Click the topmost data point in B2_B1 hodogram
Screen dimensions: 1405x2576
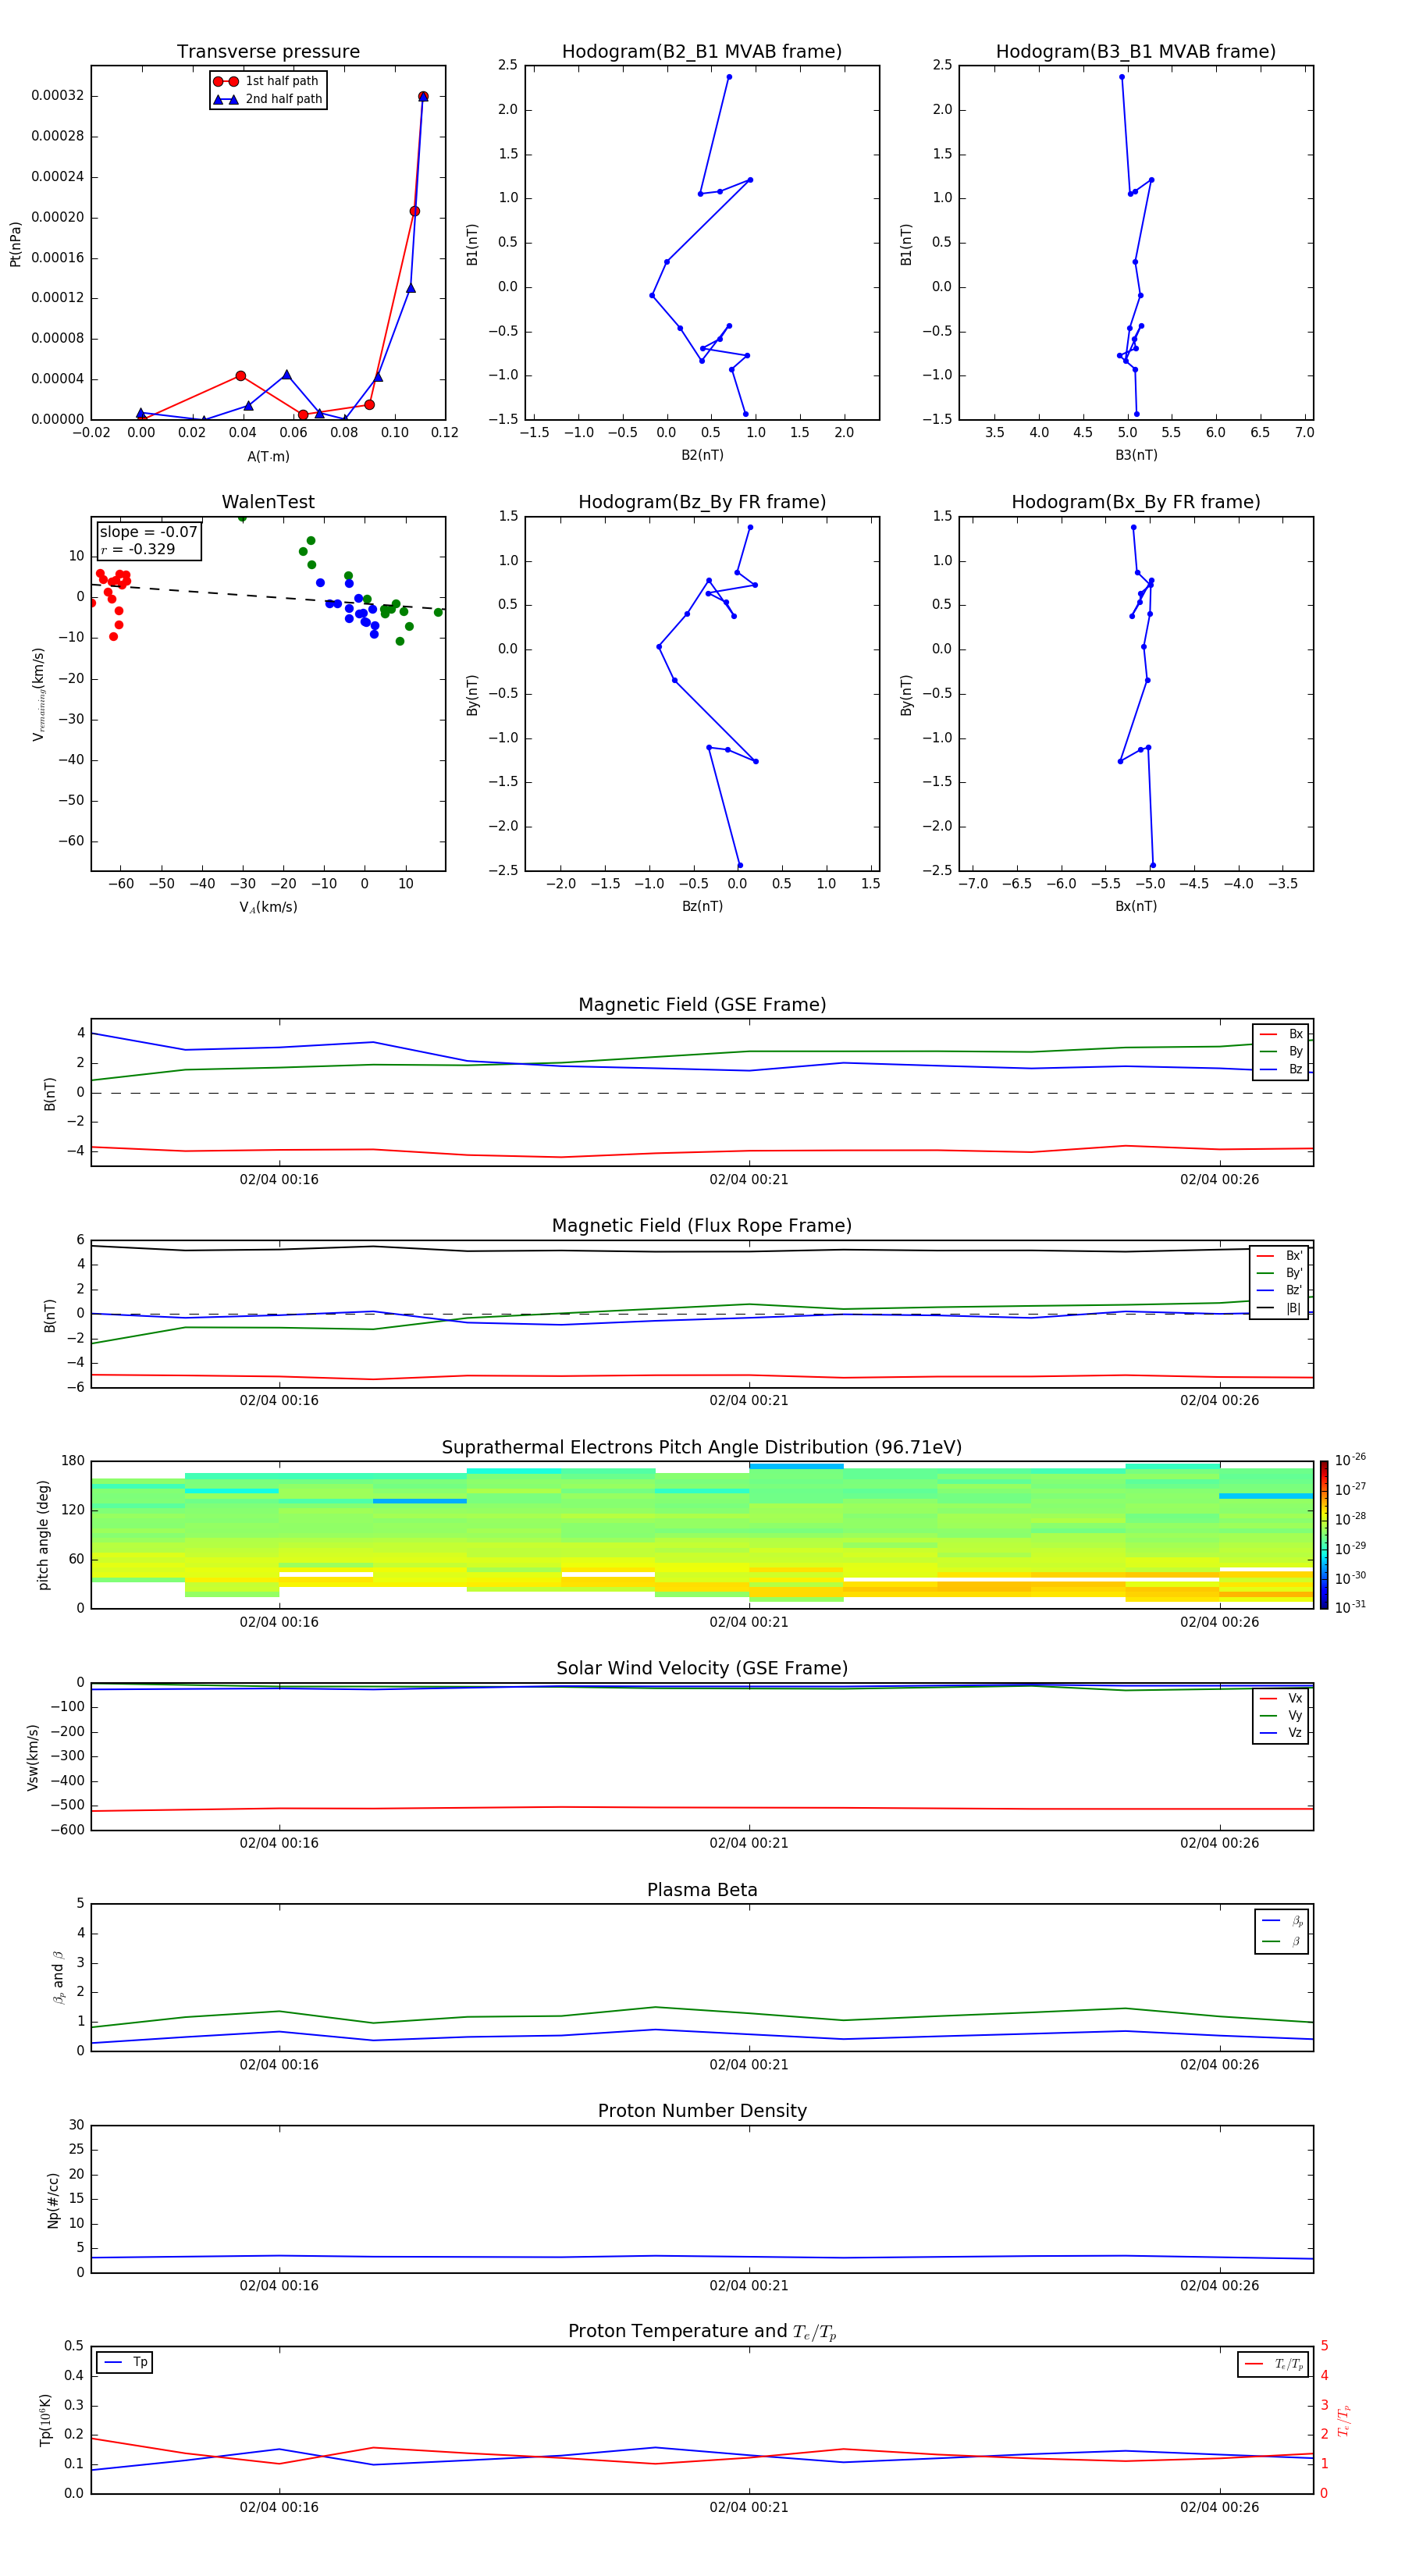coord(729,77)
